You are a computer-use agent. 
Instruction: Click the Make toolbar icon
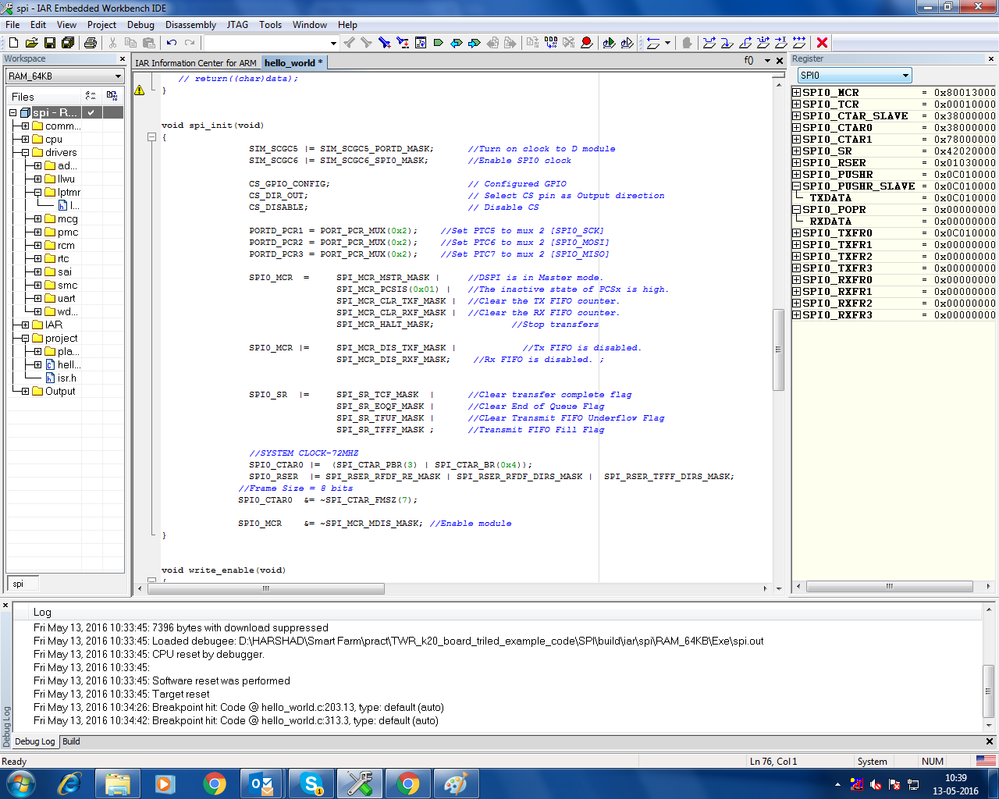[551, 43]
